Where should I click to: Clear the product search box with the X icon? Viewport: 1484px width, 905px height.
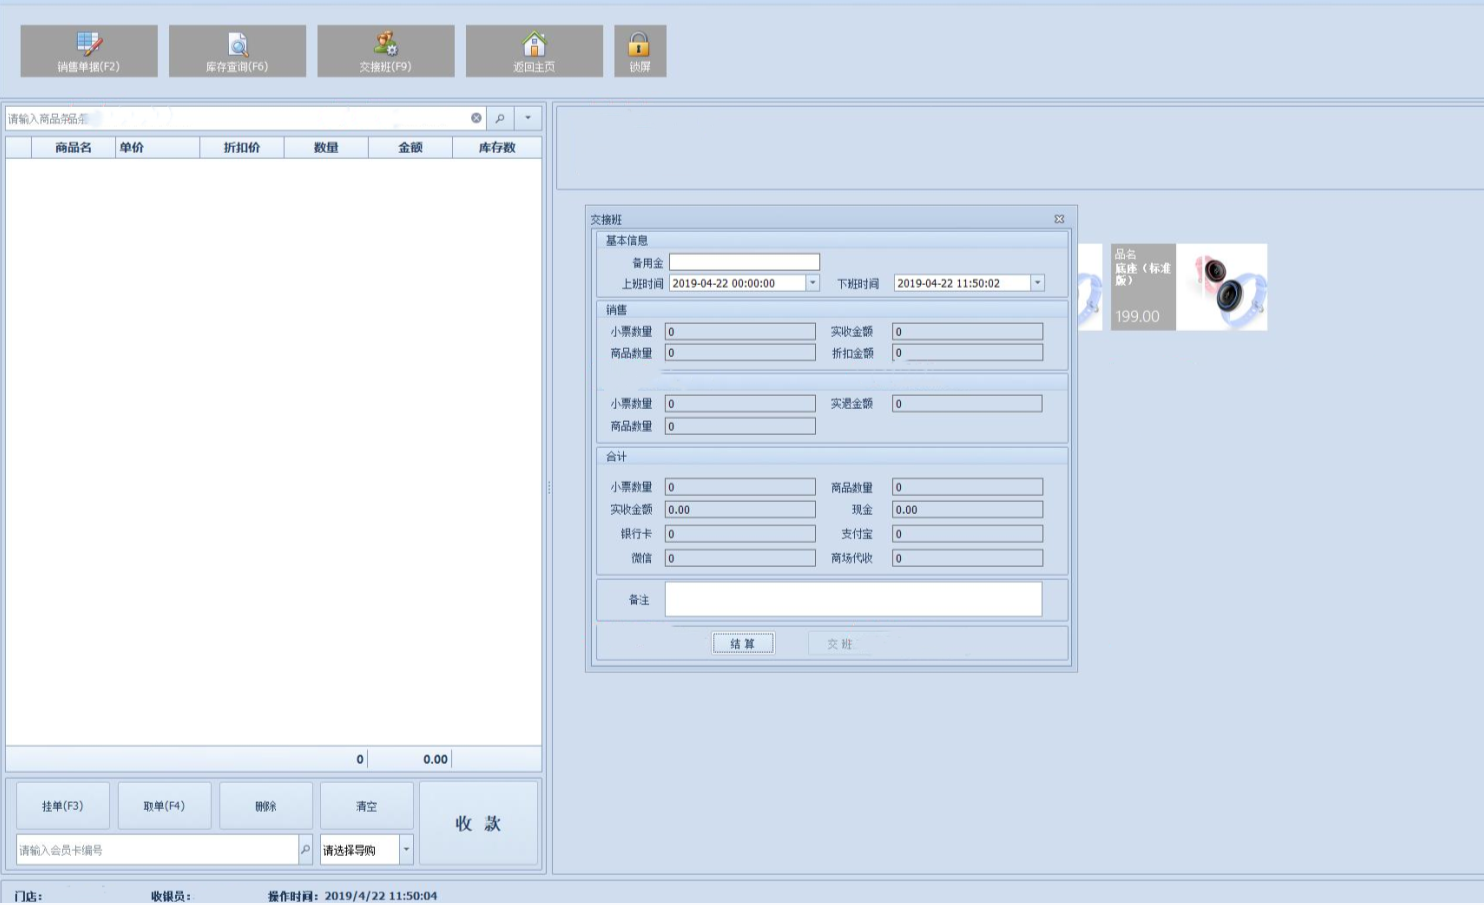pos(476,118)
